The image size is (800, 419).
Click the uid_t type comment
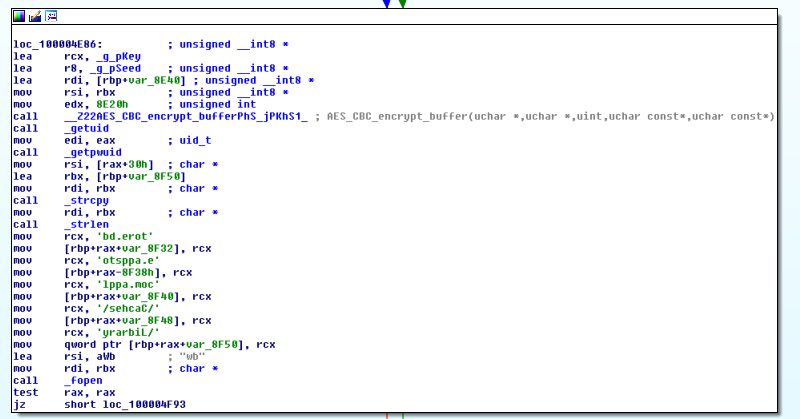[195, 140]
